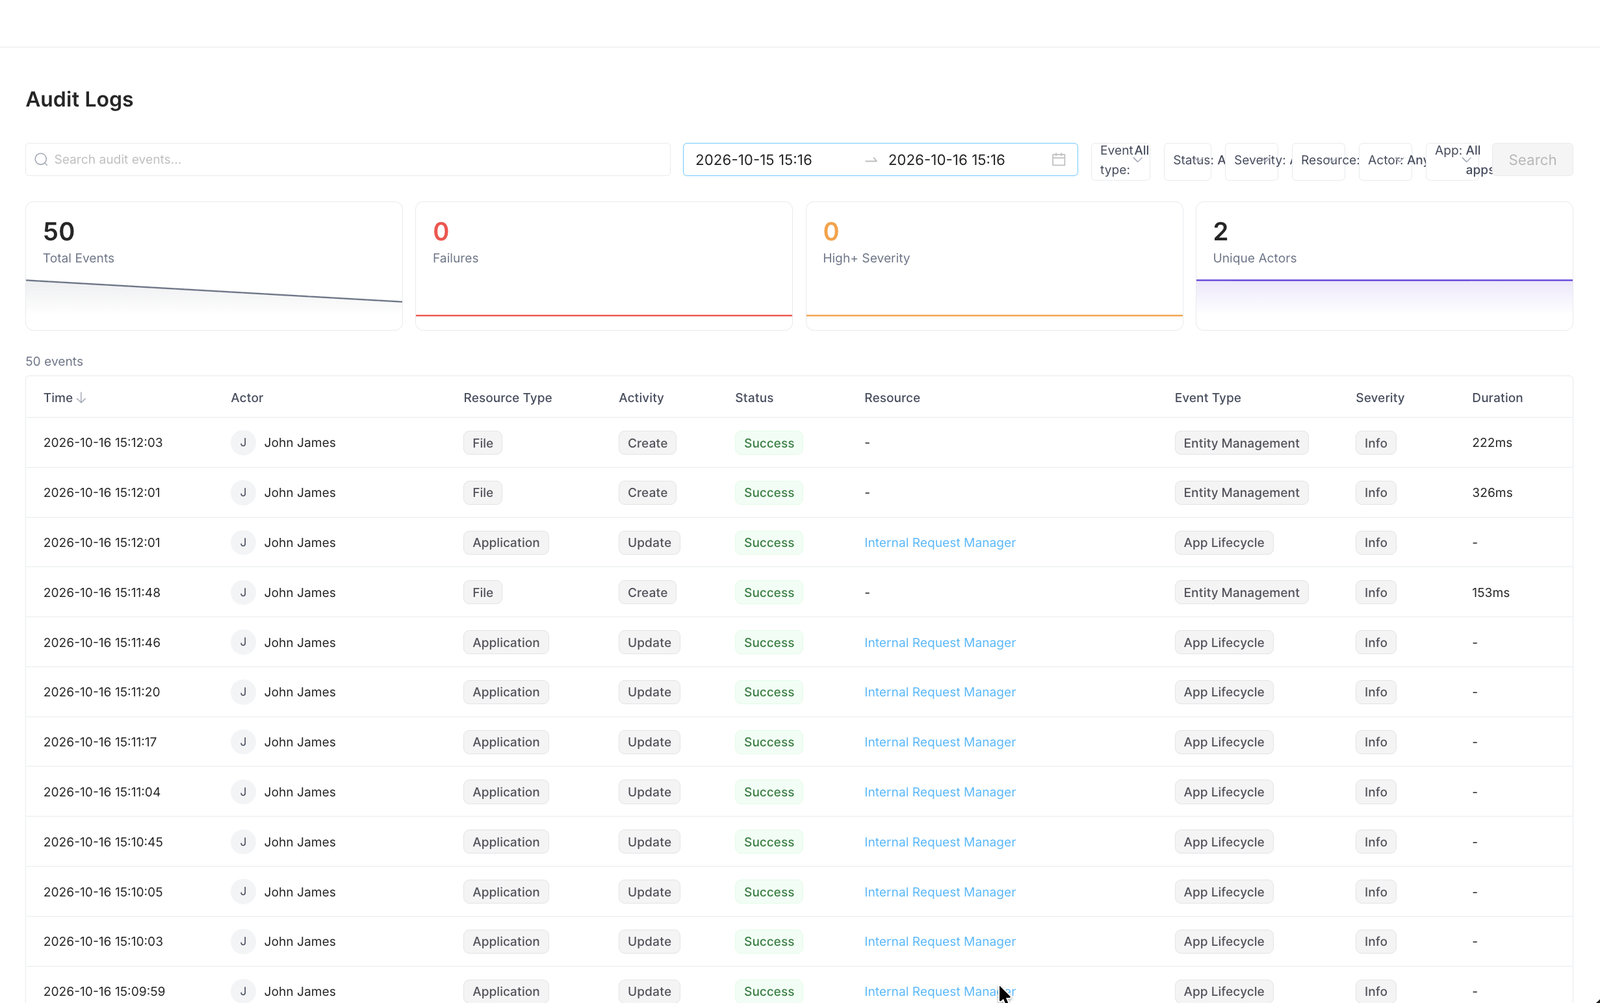Click the 222ms duration value
This screenshot has height=1003, width=1600.
pos(1492,443)
